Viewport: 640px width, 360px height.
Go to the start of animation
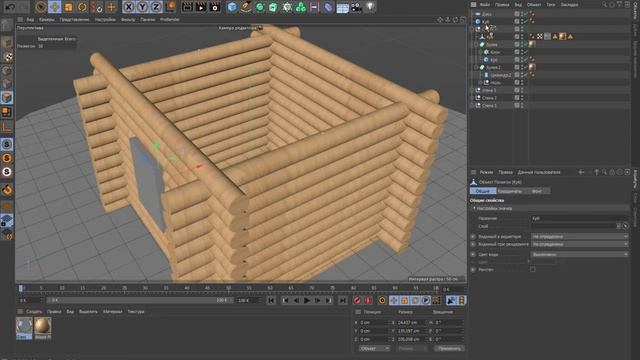click(271, 300)
